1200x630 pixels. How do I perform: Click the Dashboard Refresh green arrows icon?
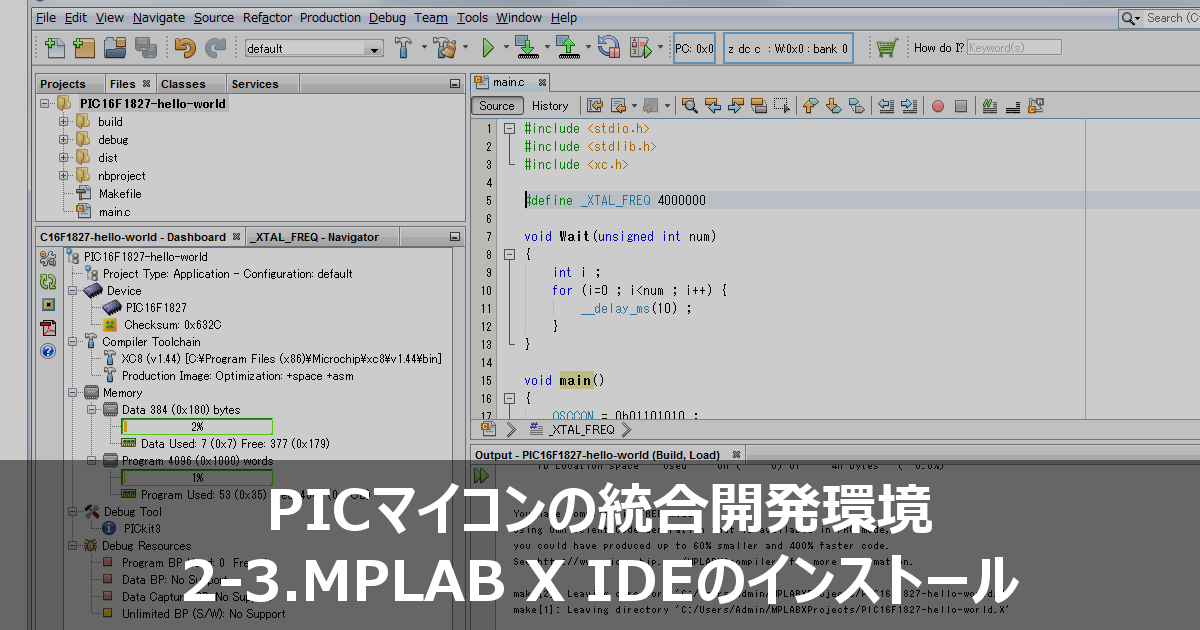47,282
